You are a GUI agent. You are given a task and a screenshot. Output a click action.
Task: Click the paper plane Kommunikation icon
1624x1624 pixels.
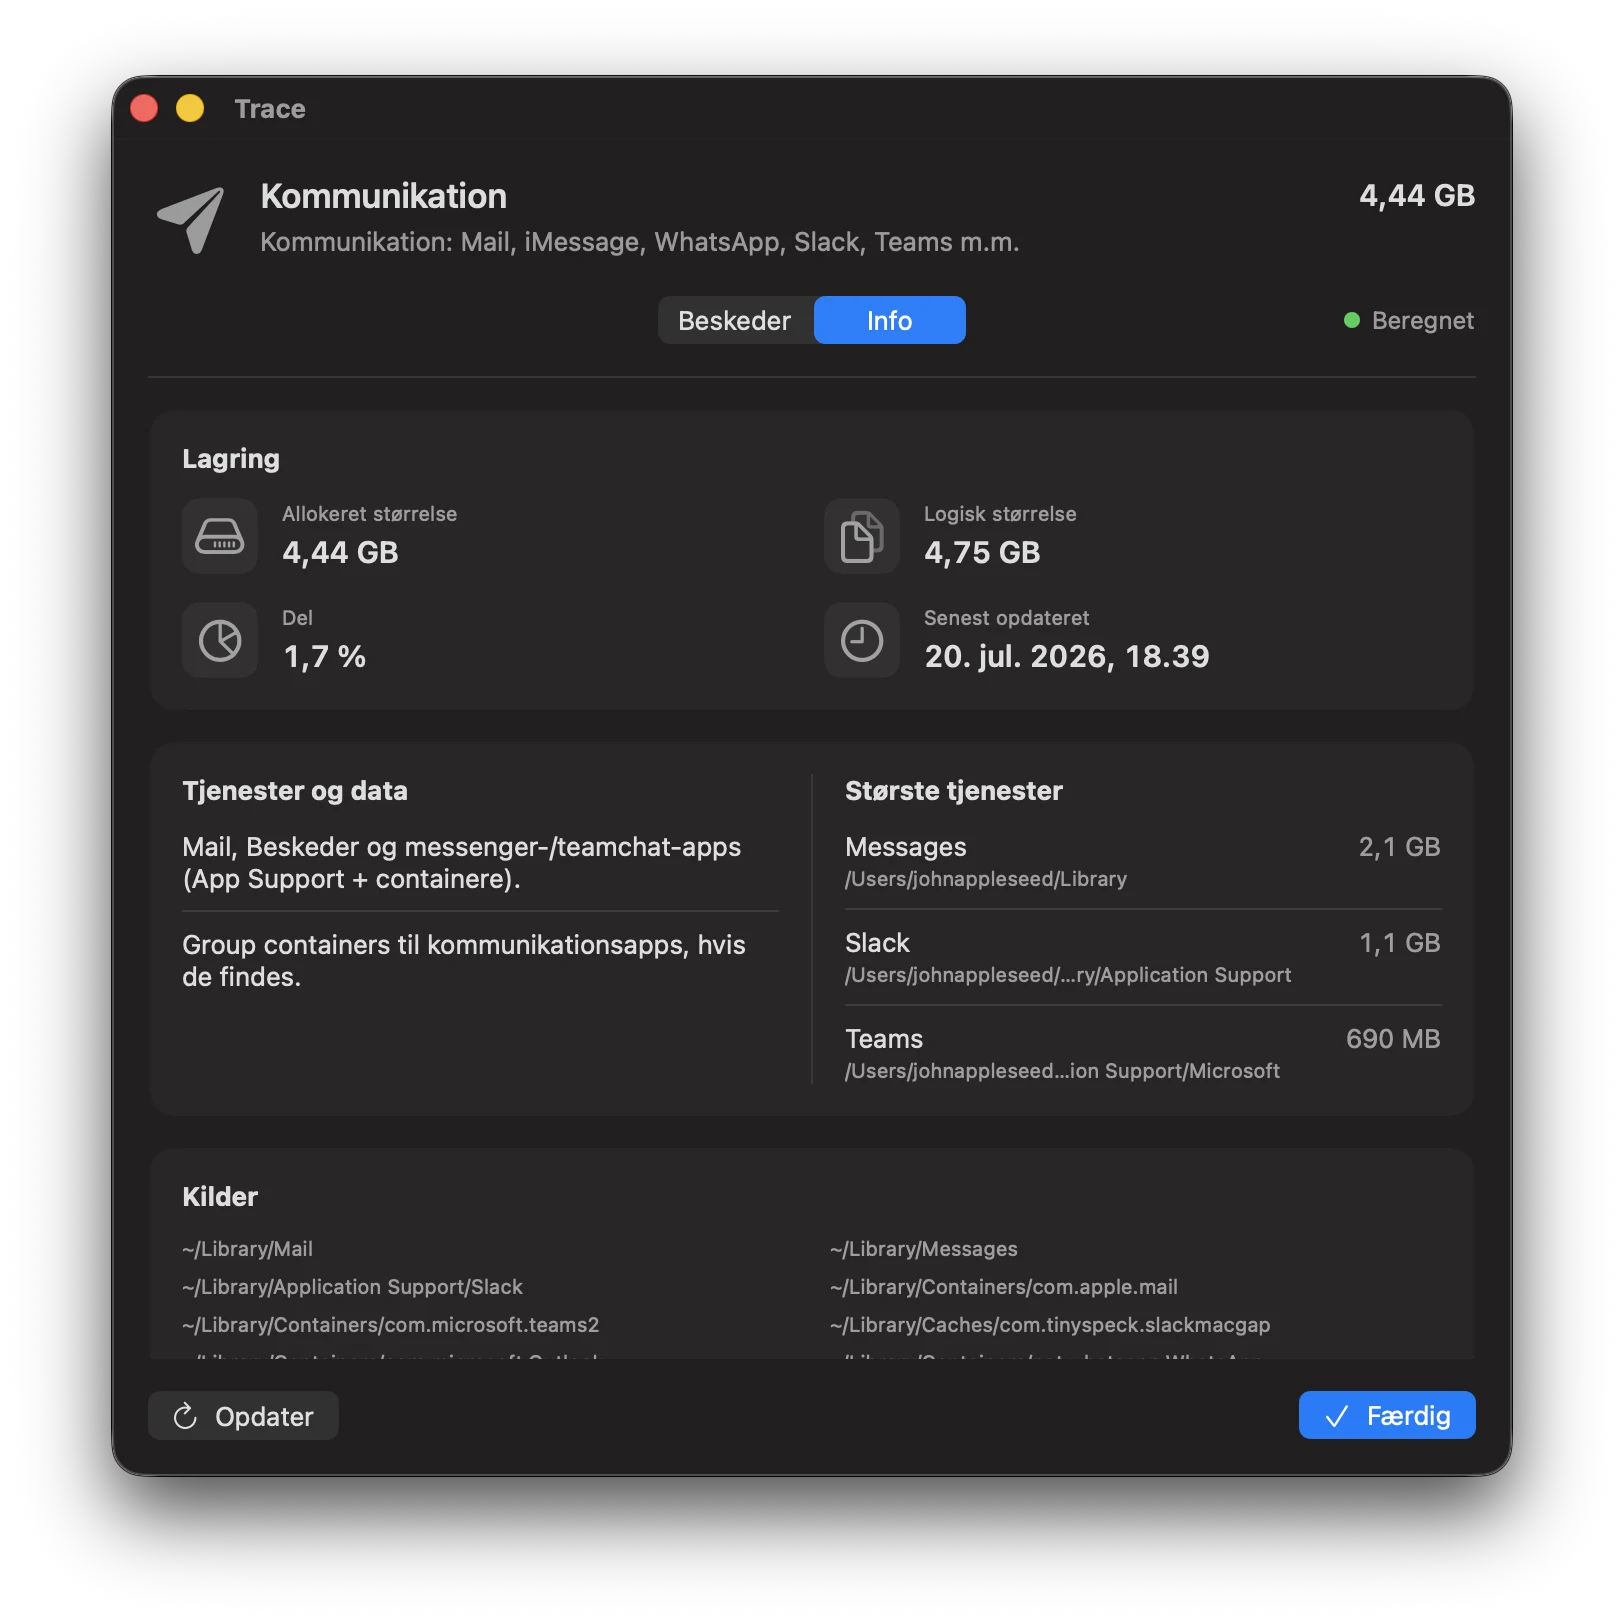pos(191,219)
